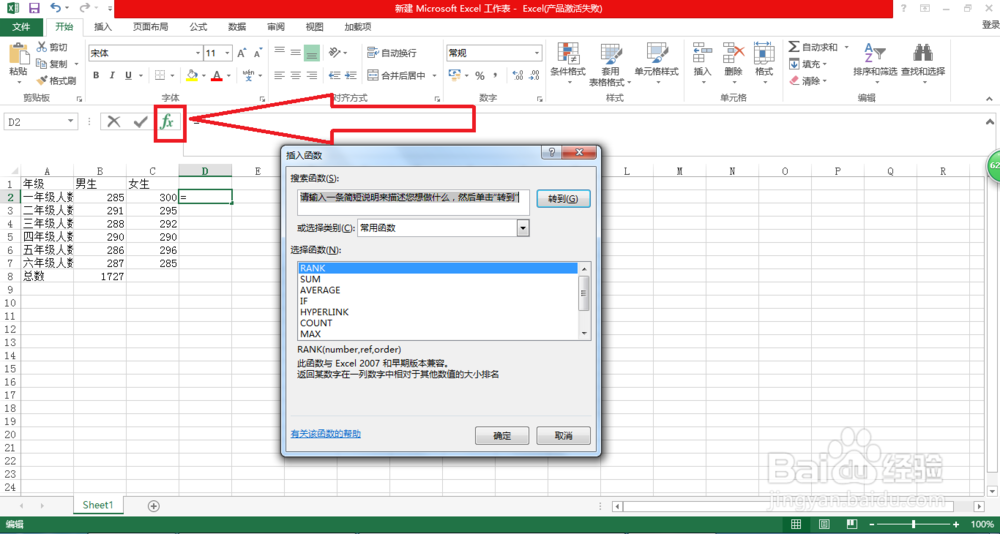Apply red font color A
Image resolution: width=1000 pixels, height=534 pixels.
tap(217, 75)
